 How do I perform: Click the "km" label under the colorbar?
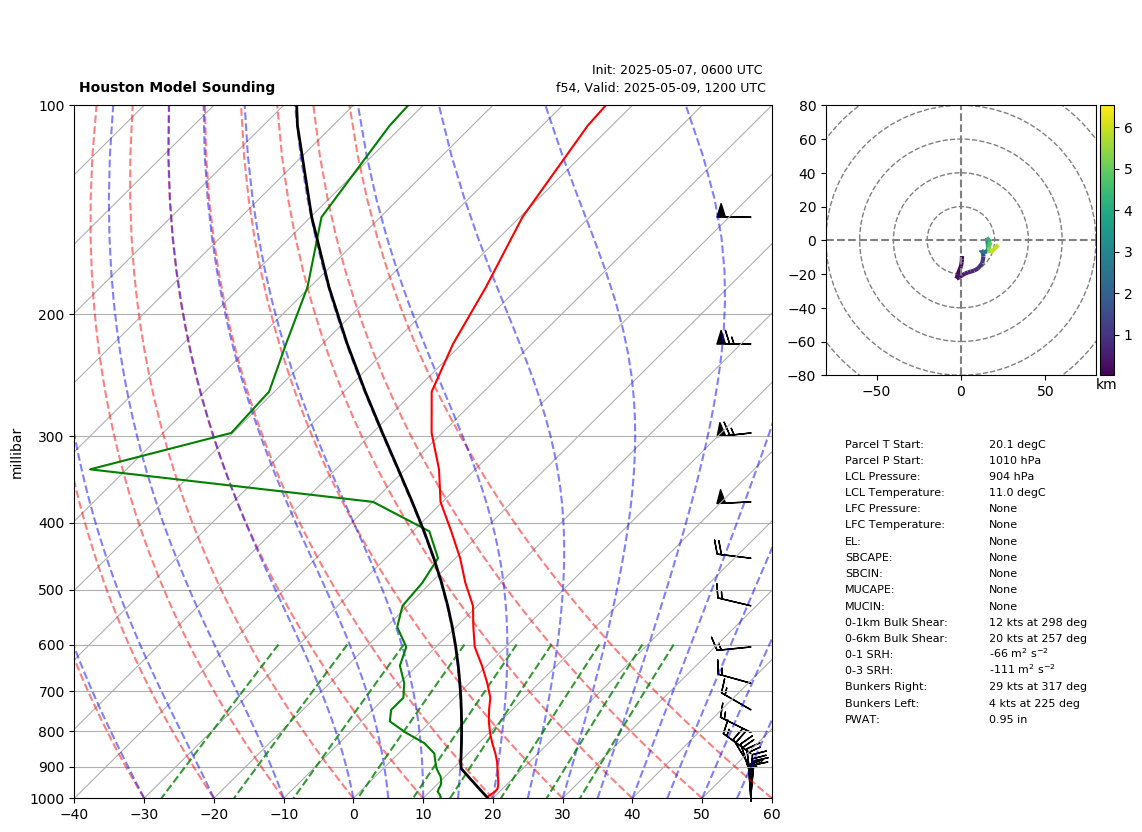(x=1106, y=384)
